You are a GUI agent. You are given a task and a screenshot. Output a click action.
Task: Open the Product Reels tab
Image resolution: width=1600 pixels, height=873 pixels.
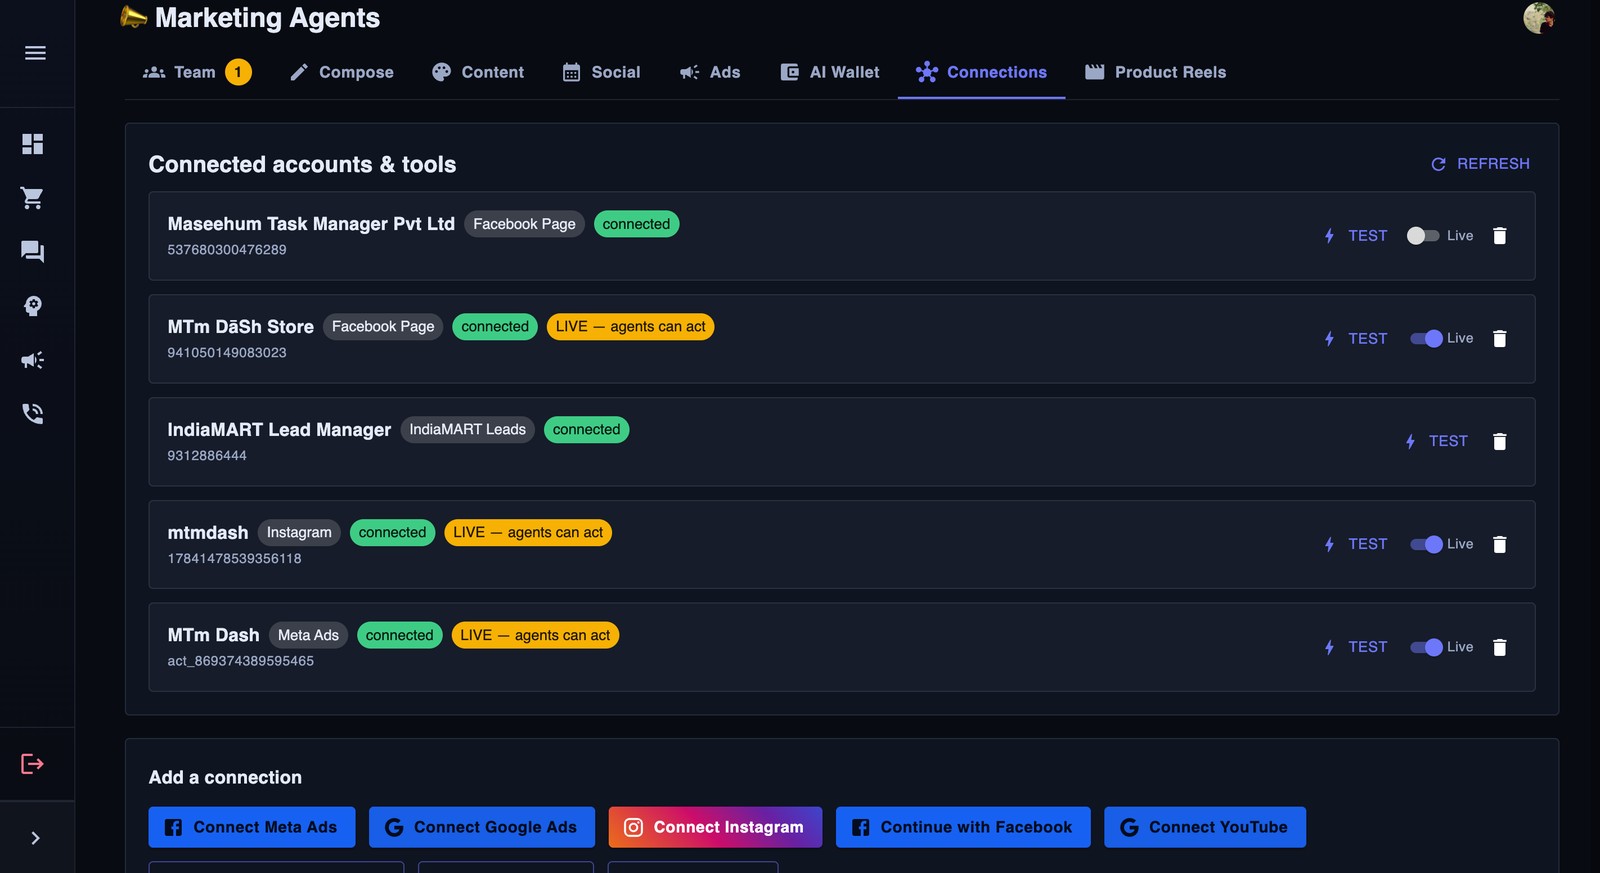[1155, 72]
